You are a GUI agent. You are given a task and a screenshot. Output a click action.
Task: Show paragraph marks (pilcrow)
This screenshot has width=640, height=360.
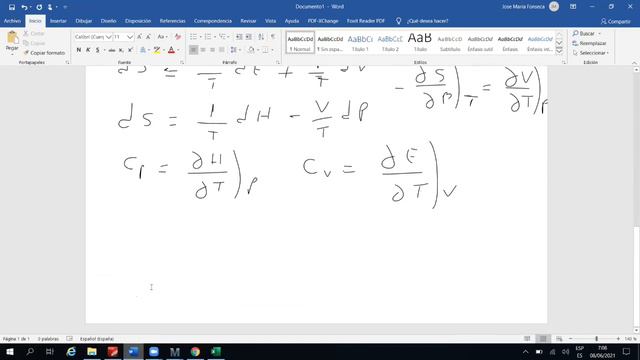(273, 37)
